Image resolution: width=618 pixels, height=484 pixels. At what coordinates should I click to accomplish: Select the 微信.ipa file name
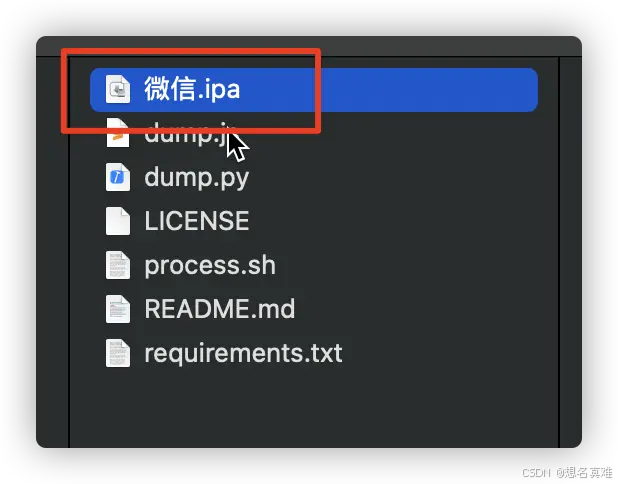(x=192, y=89)
